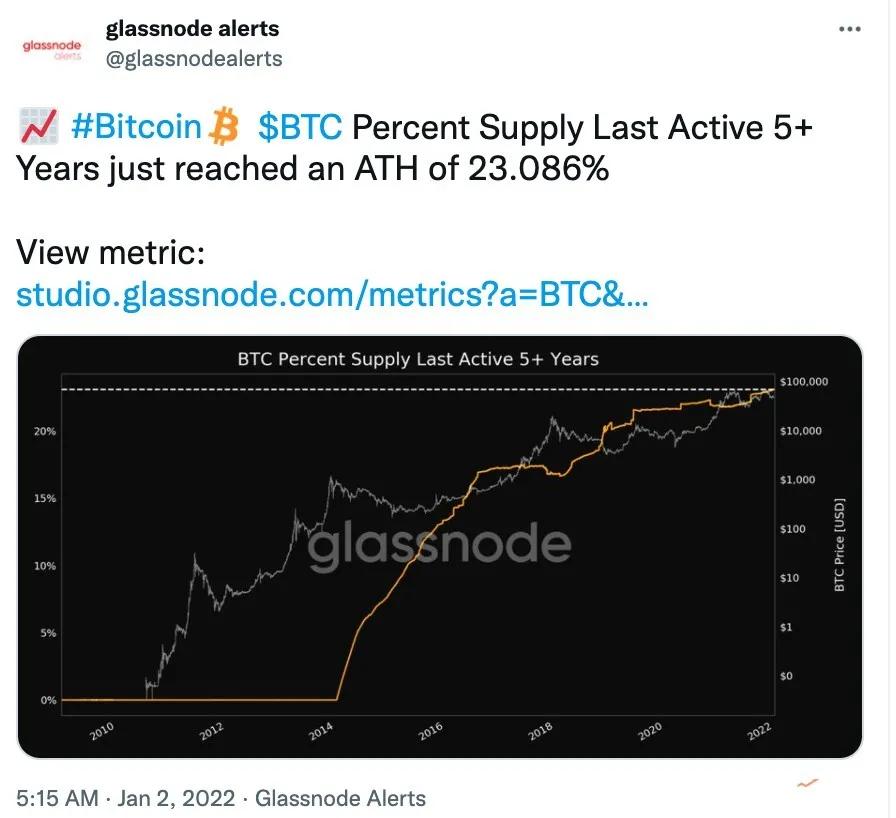This screenshot has width=896, height=818.
Task: Click the 2014 label on the x-axis
Action: (321, 731)
